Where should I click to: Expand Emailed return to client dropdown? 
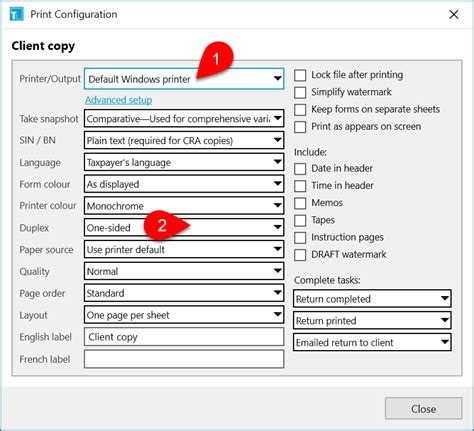click(372, 342)
